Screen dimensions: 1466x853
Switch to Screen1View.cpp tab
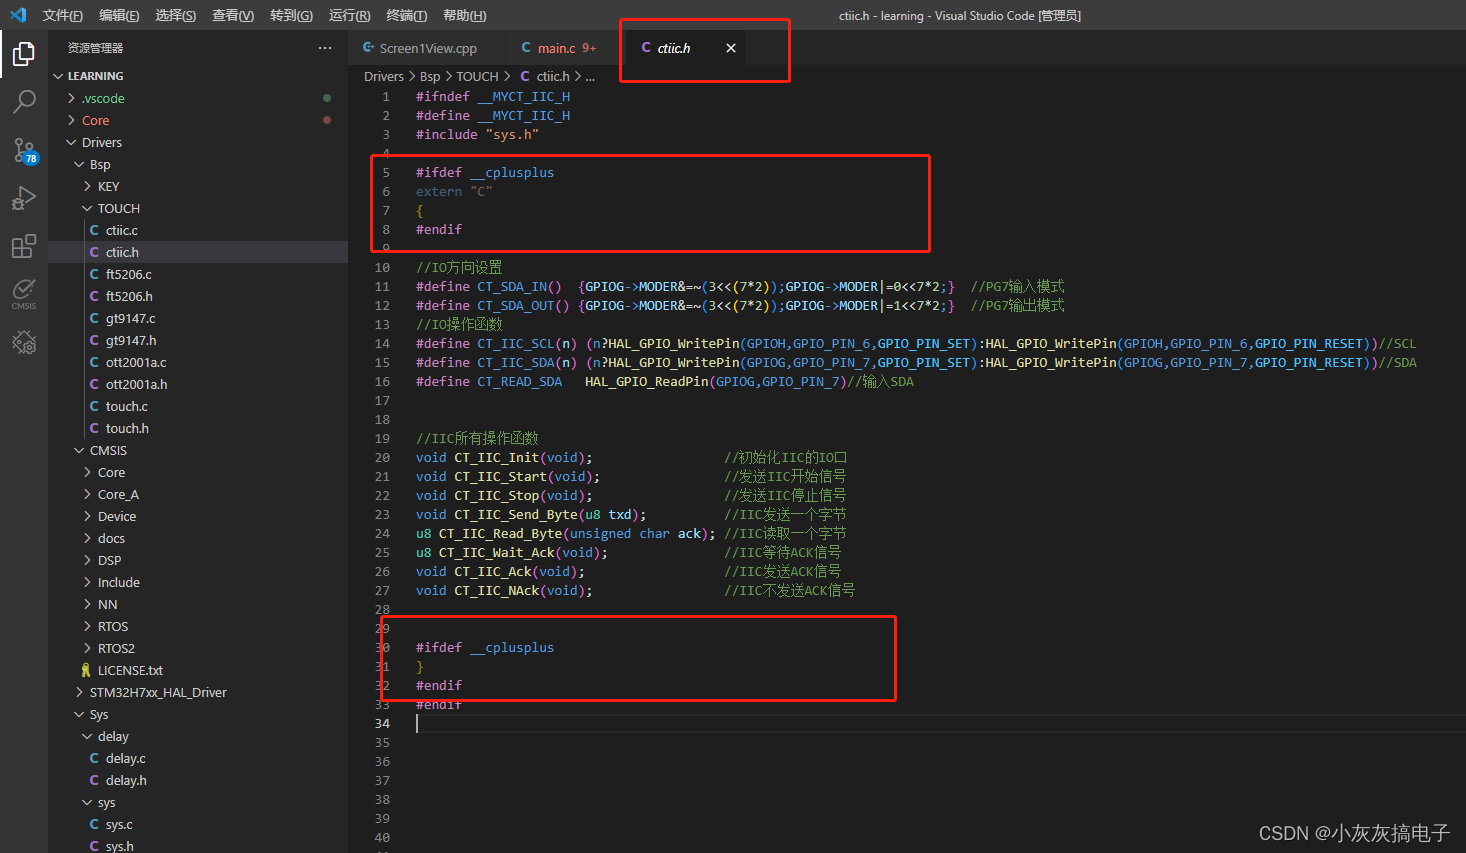pos(427,48)
